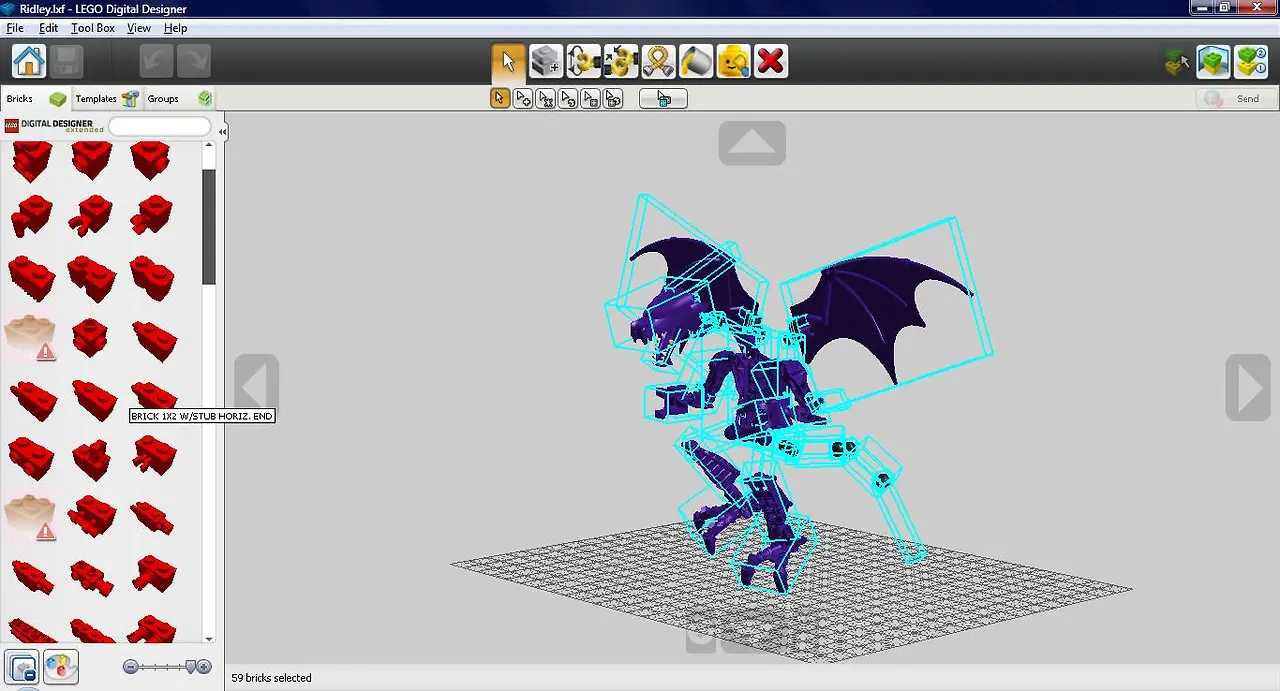Select the Hide minifig-head tool
This screenshot has height=691, width=1280.
tap(733, 61)
